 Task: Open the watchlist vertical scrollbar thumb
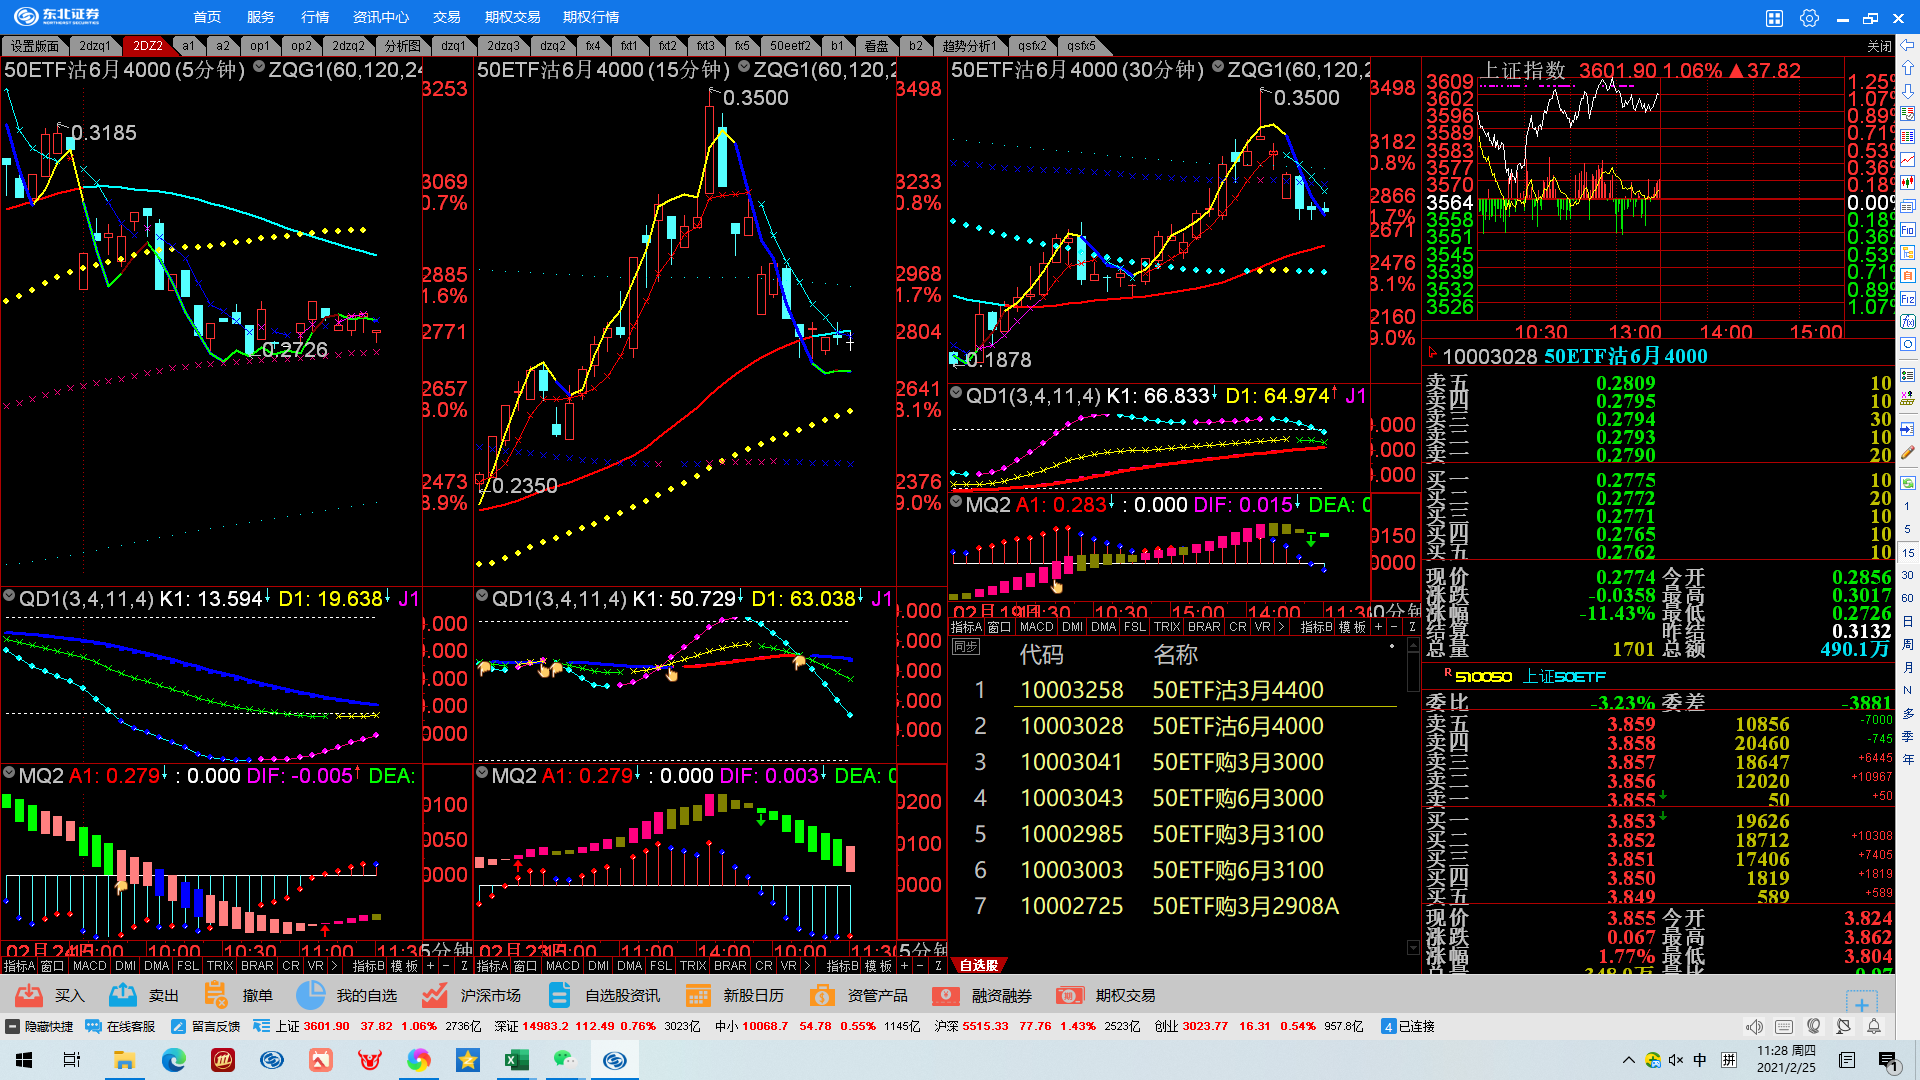tap(1413, 670)
